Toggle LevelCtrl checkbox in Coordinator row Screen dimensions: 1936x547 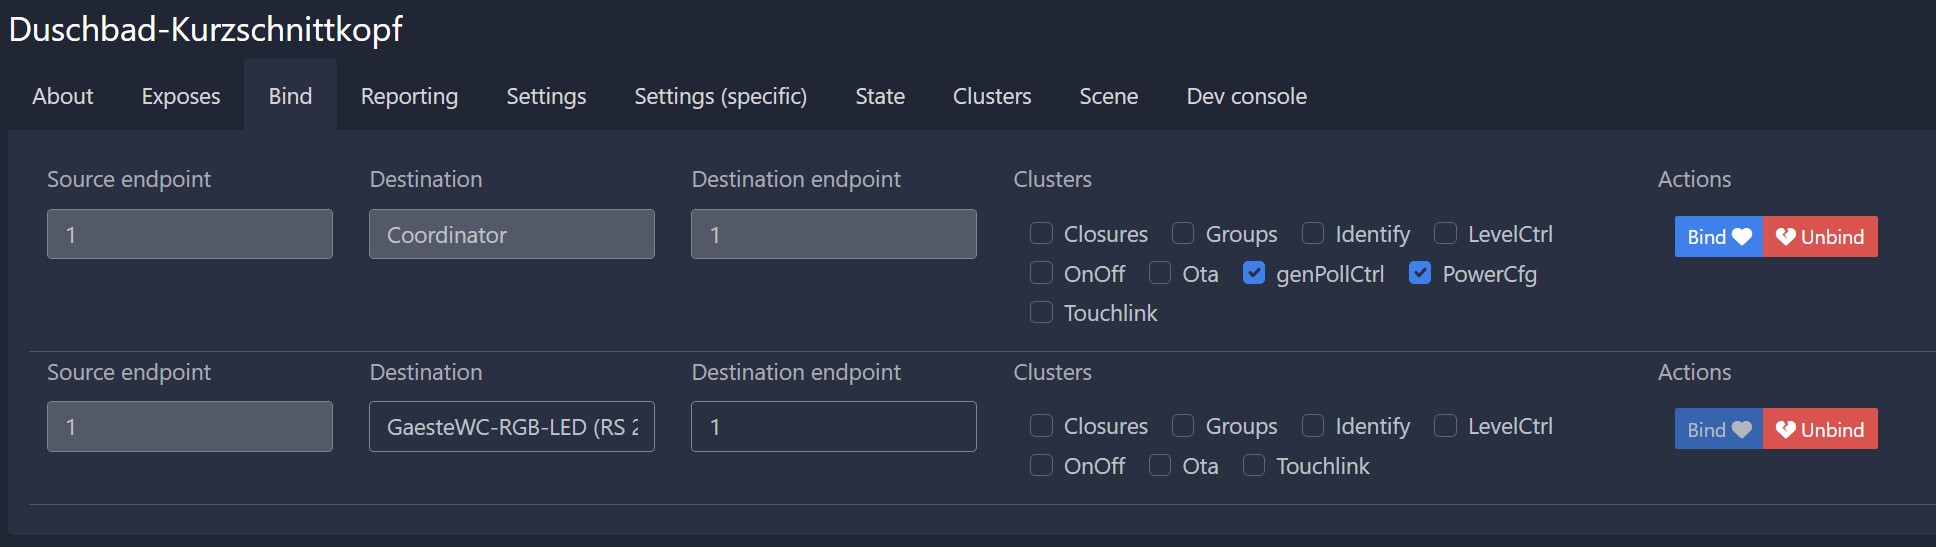[x=1445, y=233]
